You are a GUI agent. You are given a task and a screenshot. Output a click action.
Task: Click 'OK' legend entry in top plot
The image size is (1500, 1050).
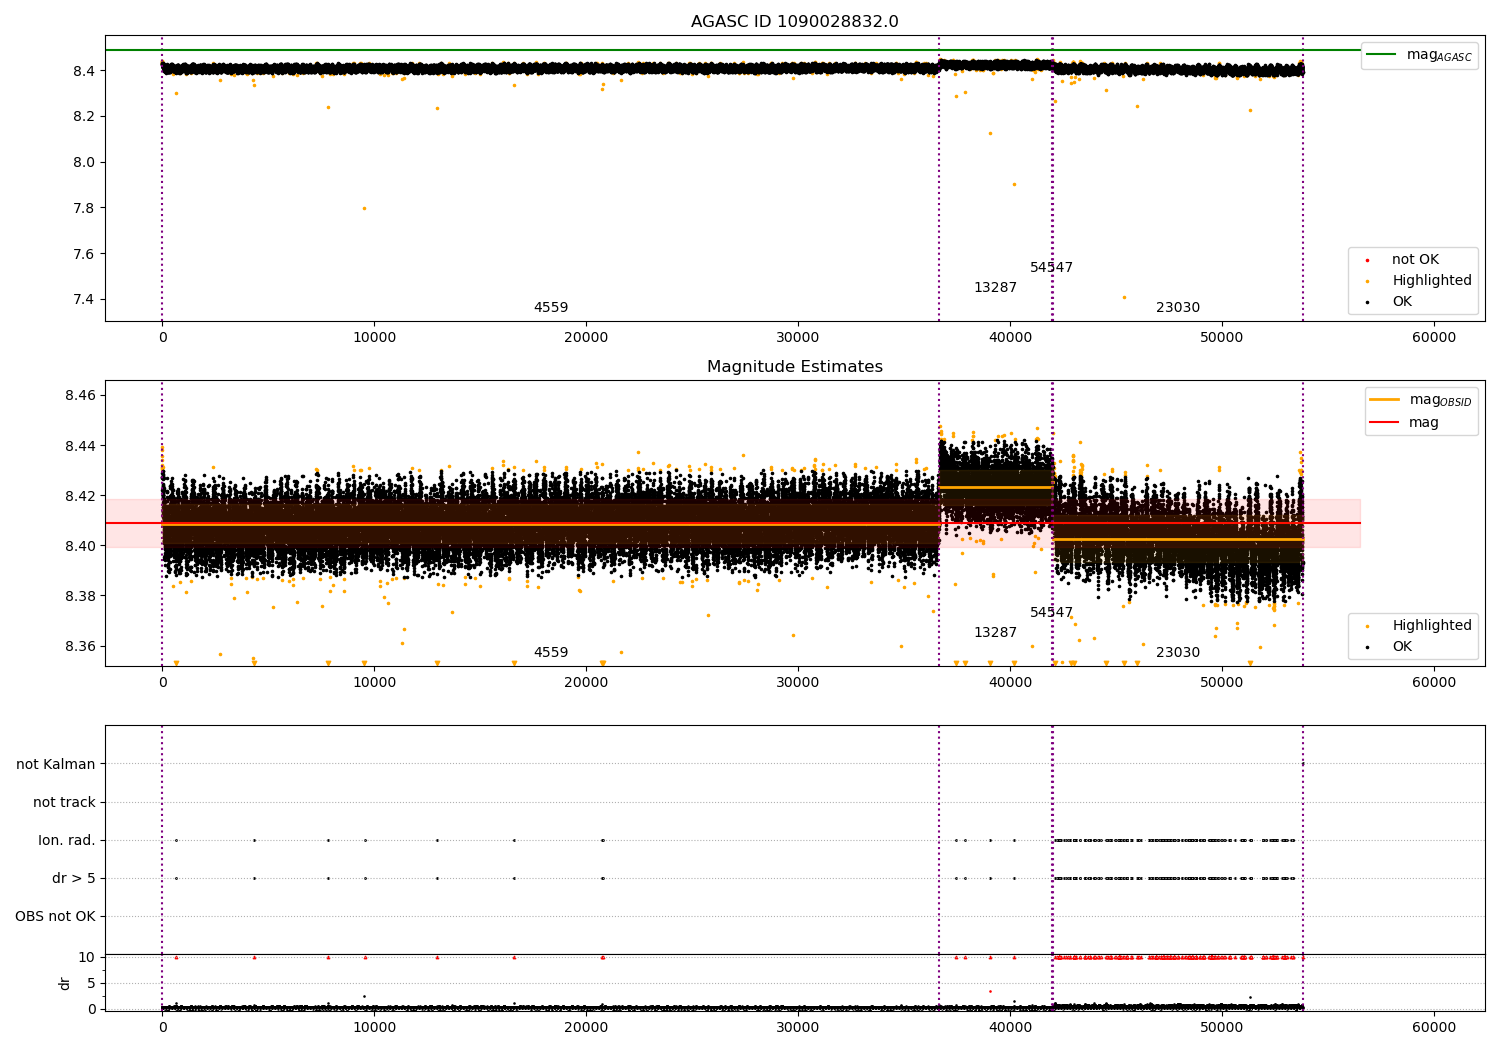(x=1402, y=302)
